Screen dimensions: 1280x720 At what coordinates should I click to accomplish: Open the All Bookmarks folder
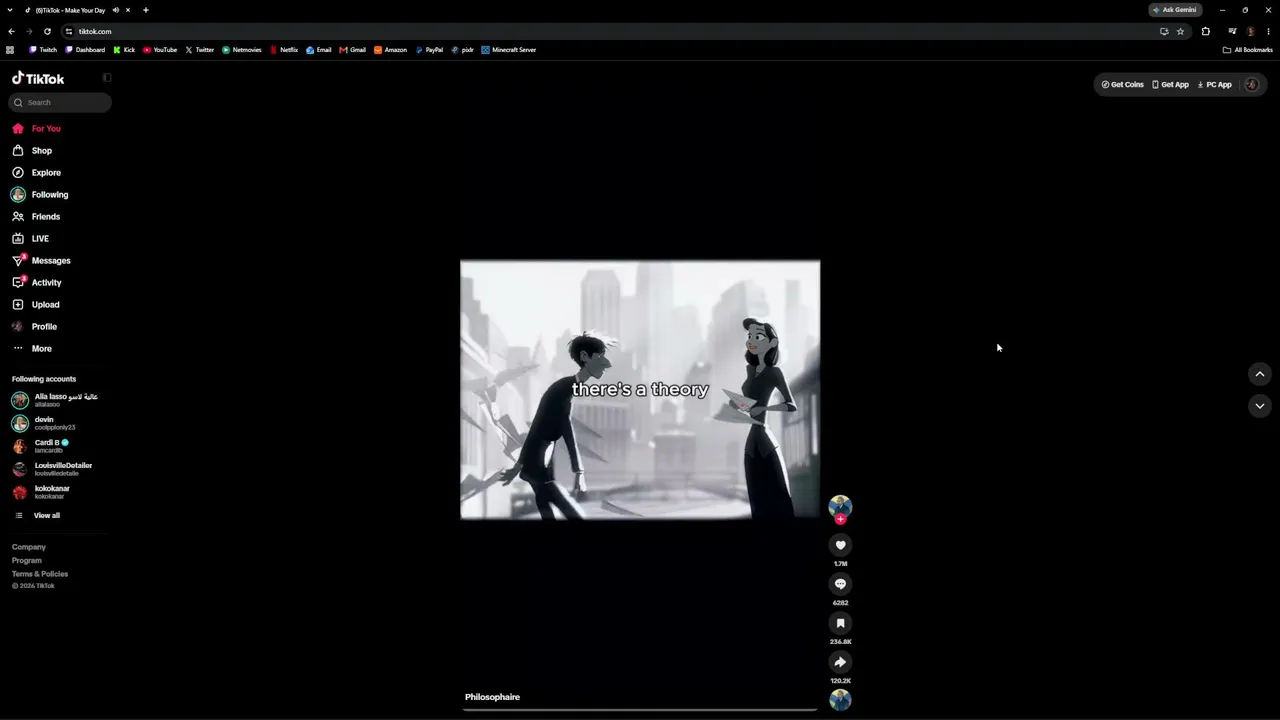point(1248,50)
